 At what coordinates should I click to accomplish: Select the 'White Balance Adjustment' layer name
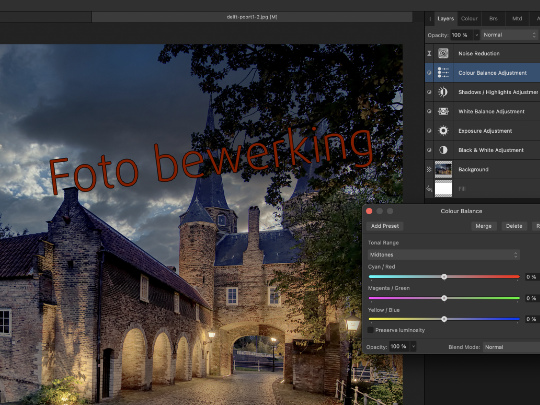(491, 112)
